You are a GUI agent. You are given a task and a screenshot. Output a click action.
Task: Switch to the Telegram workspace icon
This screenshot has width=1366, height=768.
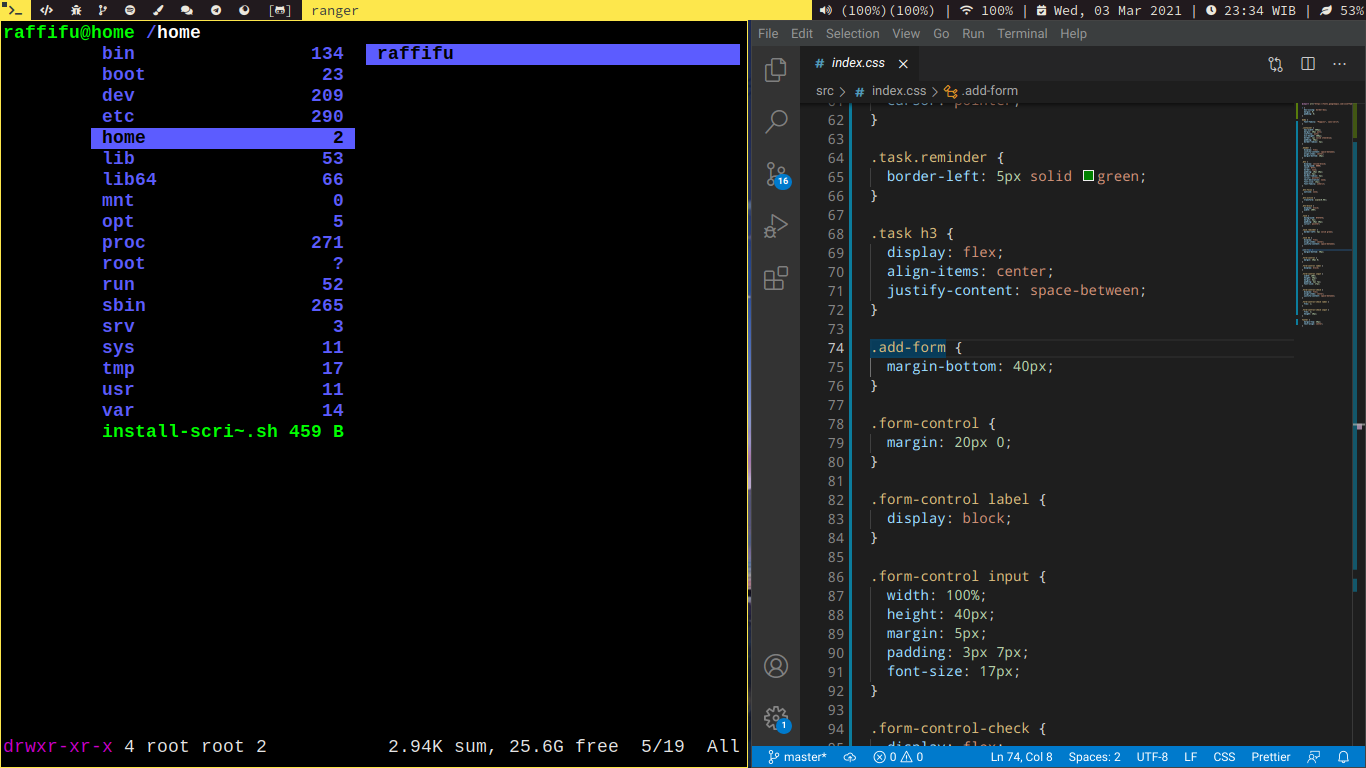(216, 10)
